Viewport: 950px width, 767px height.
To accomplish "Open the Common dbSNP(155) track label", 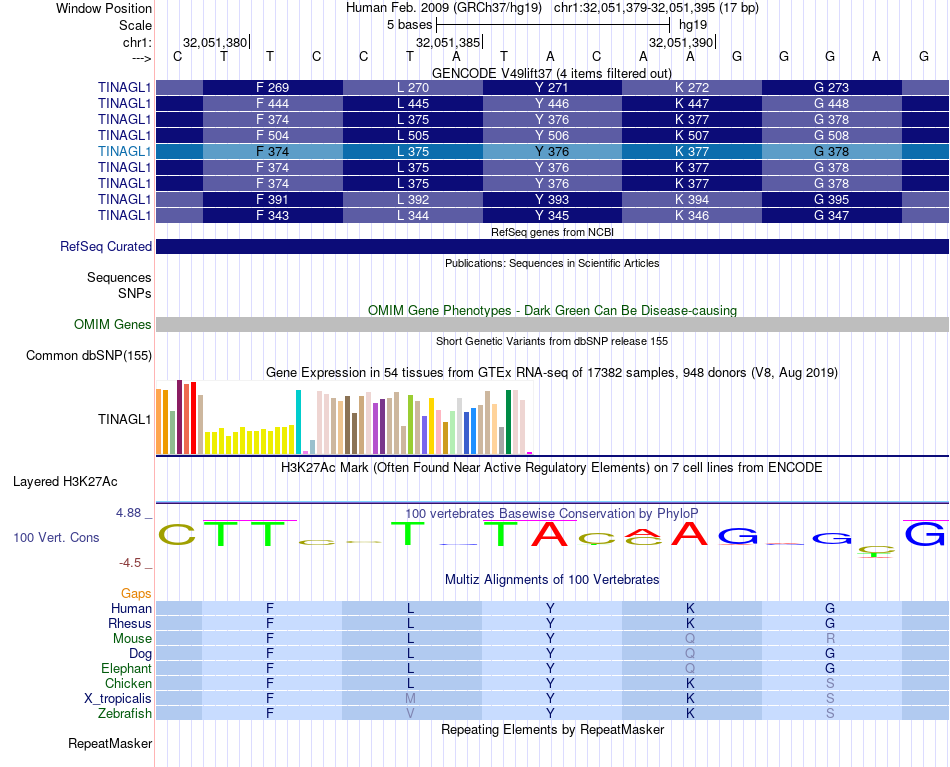I will pyautogui.click(x=89, y=356).
